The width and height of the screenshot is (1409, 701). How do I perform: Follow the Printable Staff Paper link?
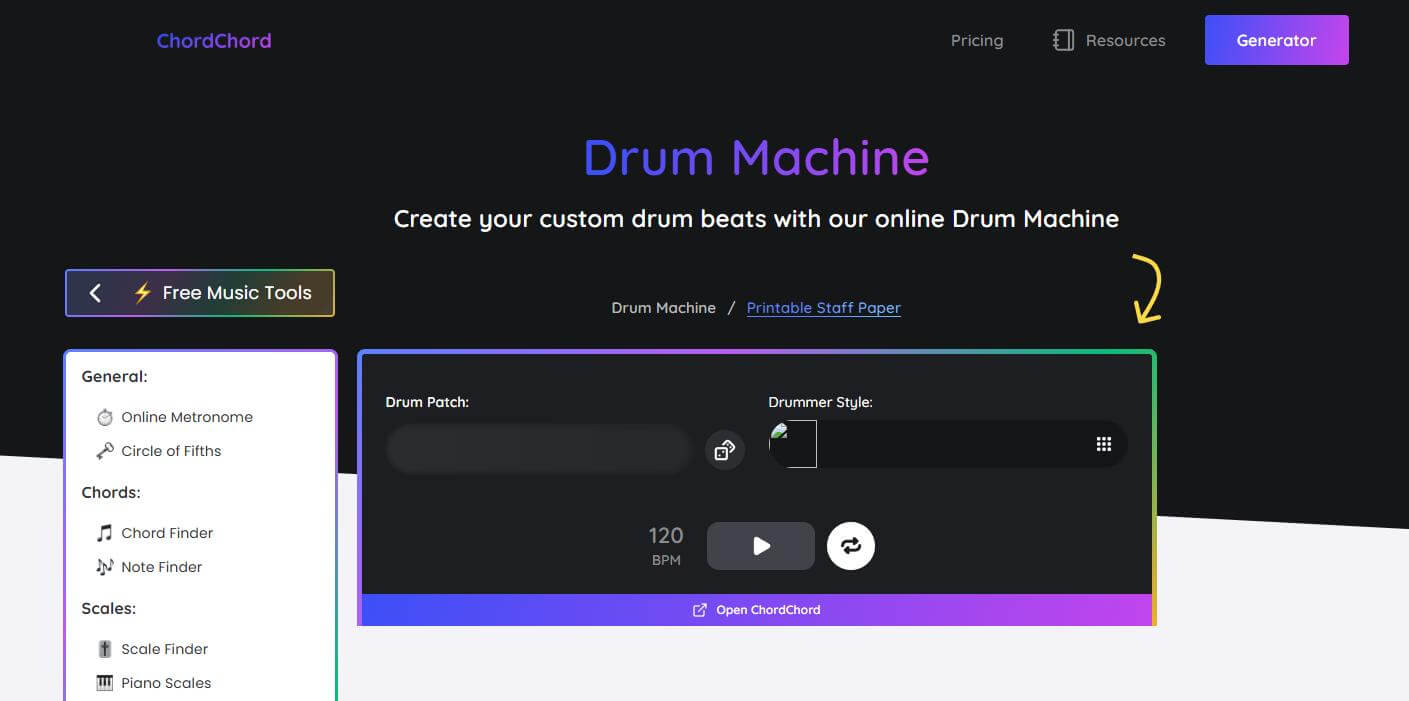pyautogui.click(x=823, y=307)
